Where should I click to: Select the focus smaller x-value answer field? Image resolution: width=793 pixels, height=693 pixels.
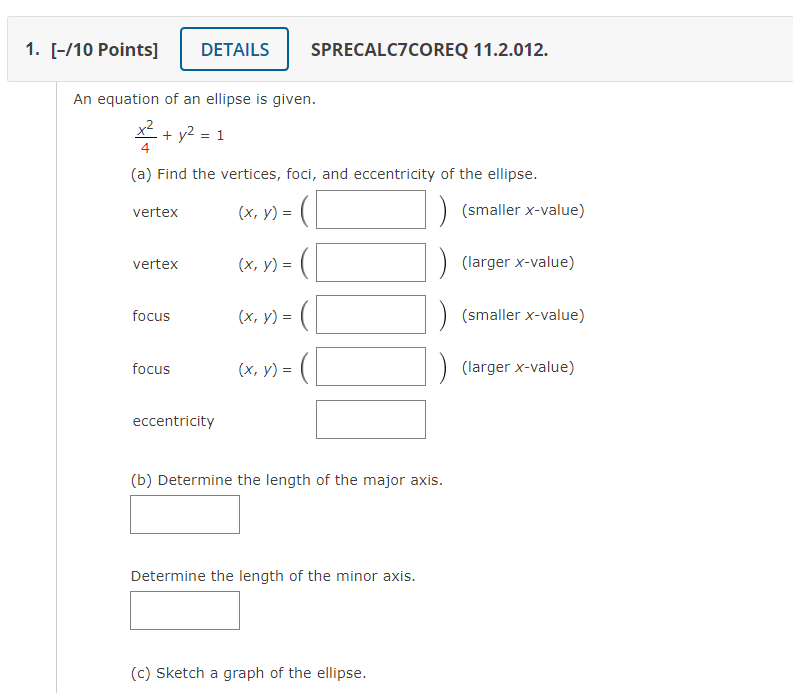coord(371,315)
